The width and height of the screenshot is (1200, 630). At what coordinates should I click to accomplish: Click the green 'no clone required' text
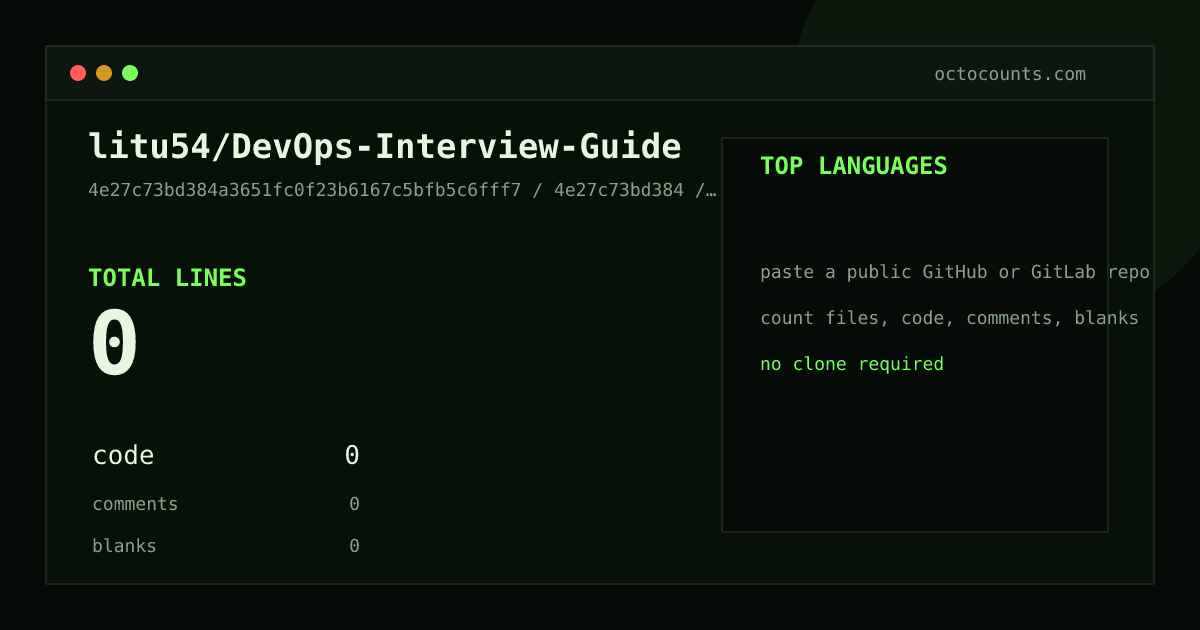coord(852,364)
